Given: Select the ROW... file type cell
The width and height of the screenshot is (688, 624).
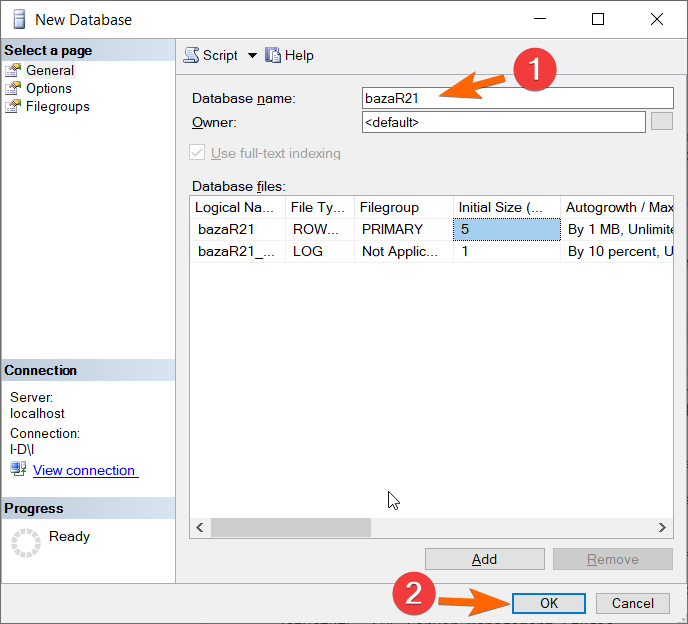Looking at the screenshot, I should click(320, 229).
